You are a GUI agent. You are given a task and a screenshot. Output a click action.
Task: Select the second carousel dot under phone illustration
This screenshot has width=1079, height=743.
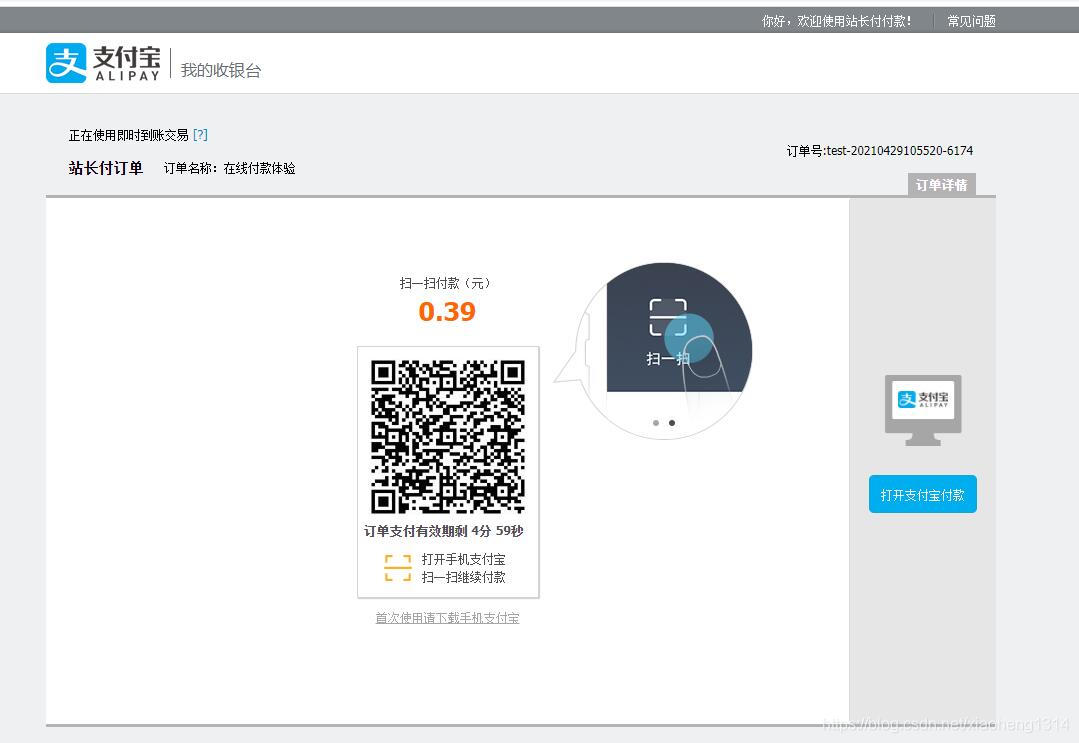tap(672, 422)
